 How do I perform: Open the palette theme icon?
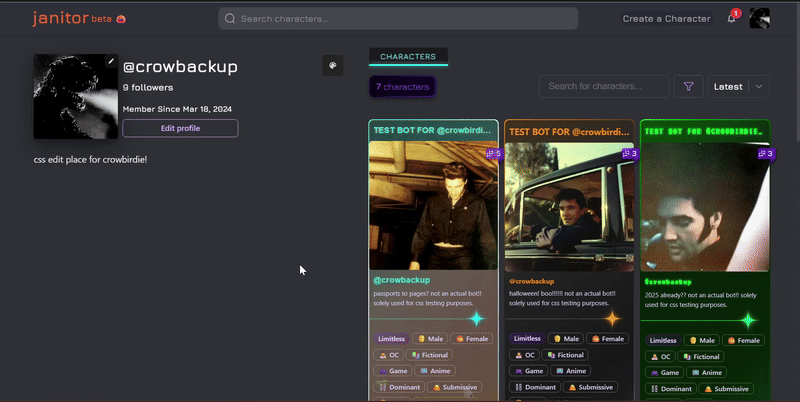333,65
